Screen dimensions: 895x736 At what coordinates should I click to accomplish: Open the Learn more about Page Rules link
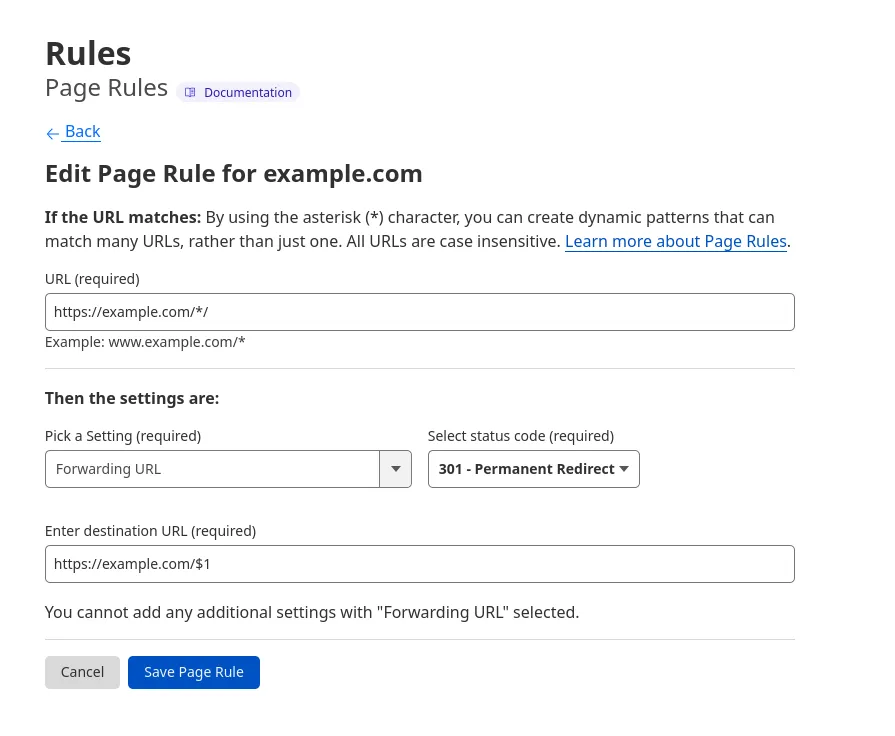[x=675, y=241]
